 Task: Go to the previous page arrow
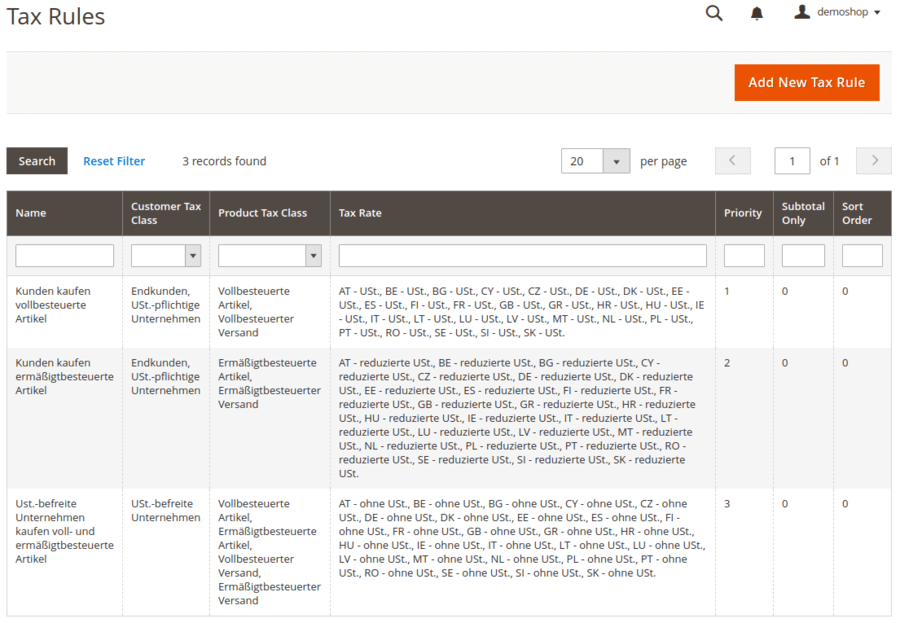point(732,161)
